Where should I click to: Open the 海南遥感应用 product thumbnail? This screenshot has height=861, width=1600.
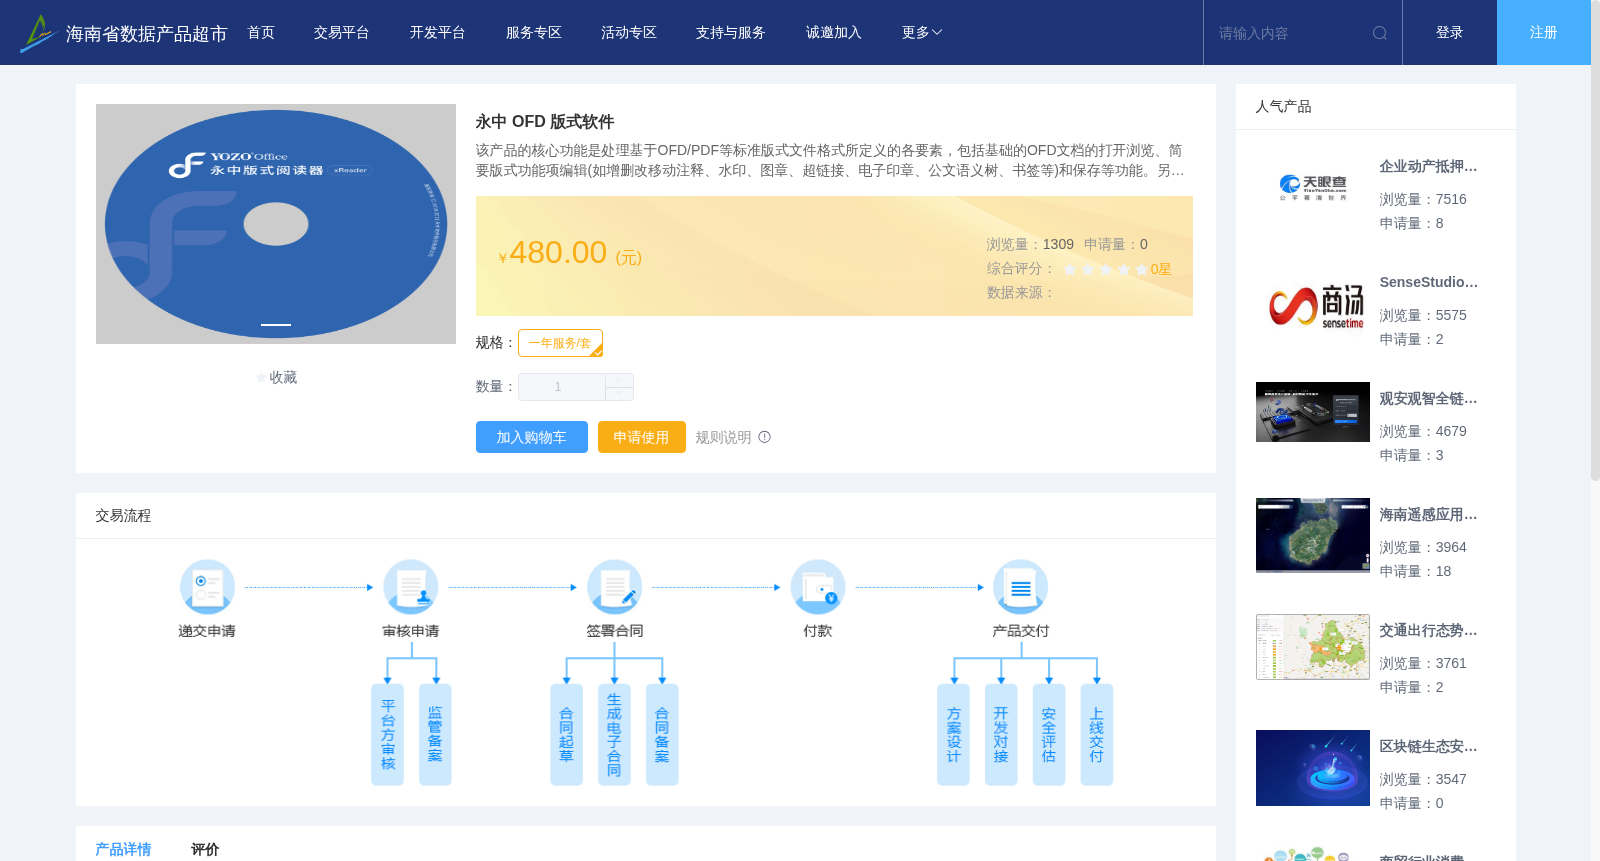[1313, 536]
